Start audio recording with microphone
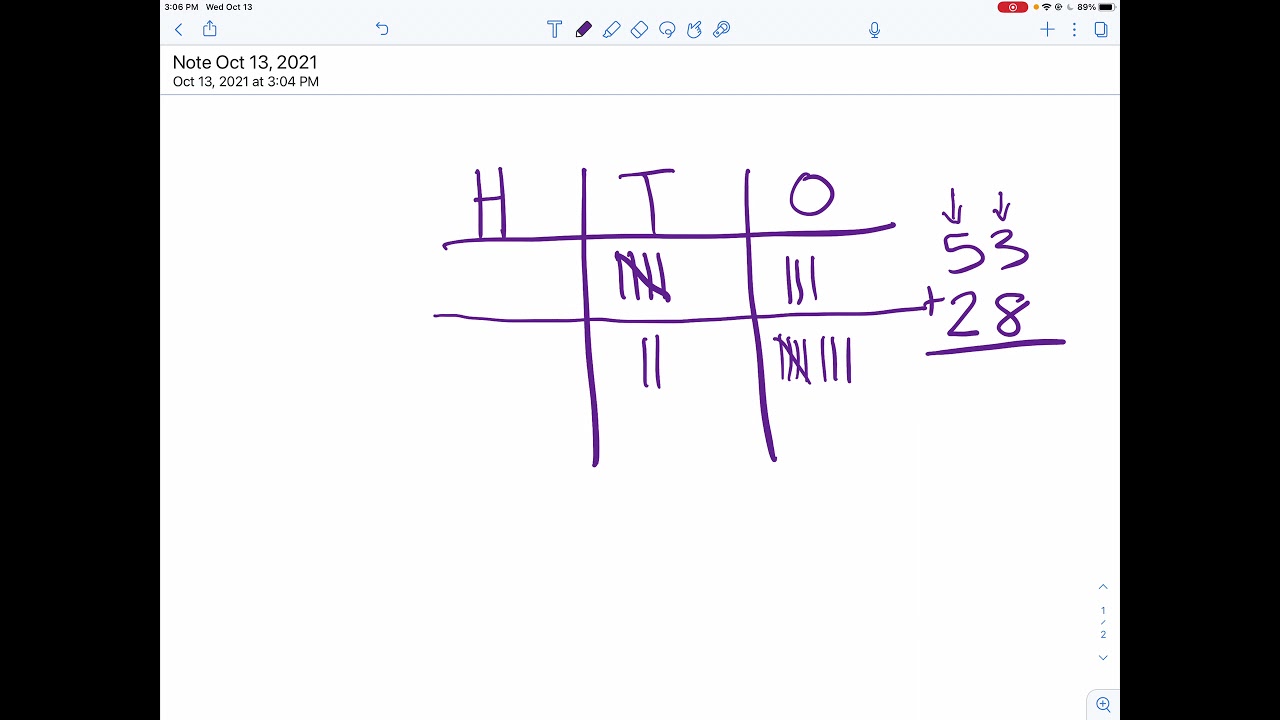Screen dimensions: 1280x720 pyautogui.click(x=874, y=30)
